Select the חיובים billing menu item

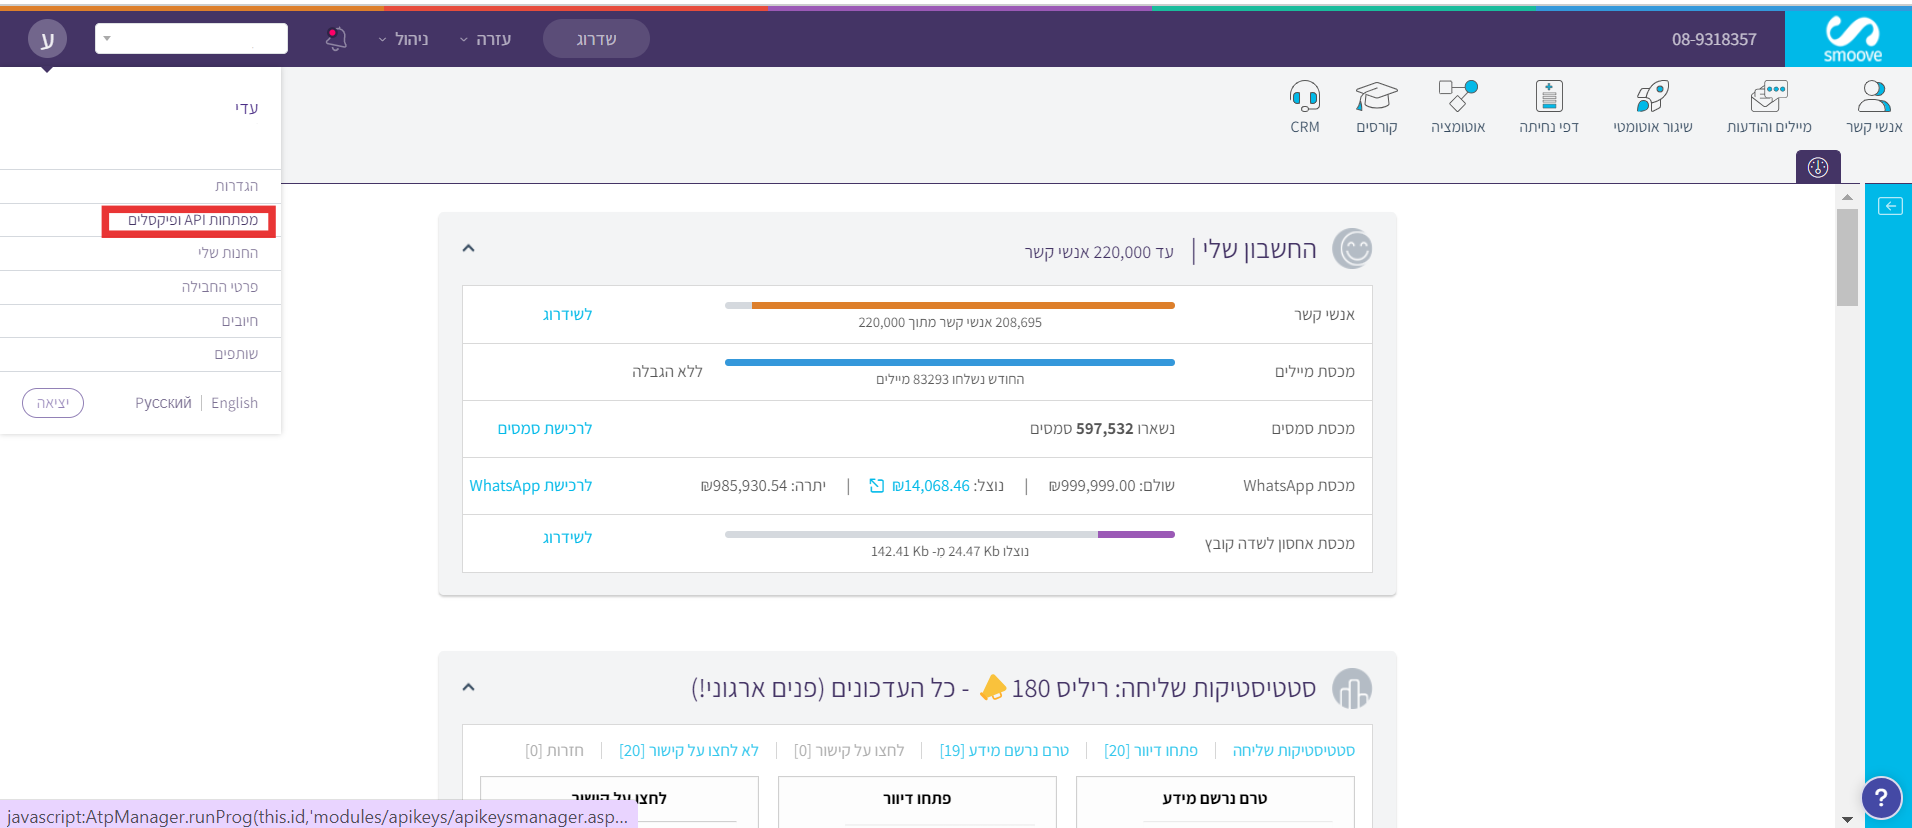[239, 321]
